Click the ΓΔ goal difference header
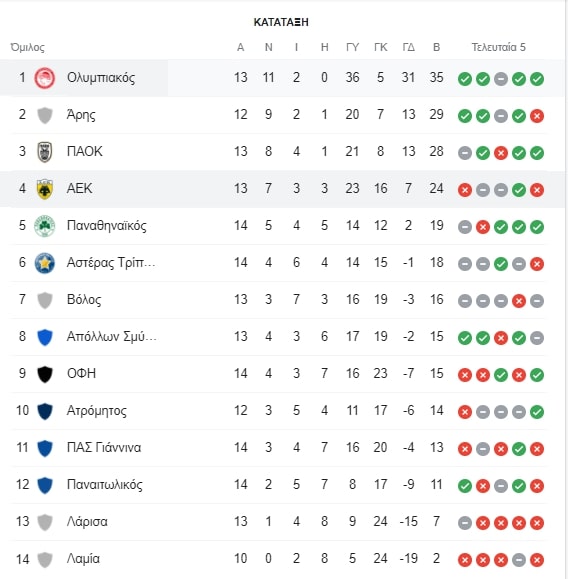Image resolution: width=568 pixels, height=579 pixels. (x=408, y=47)
